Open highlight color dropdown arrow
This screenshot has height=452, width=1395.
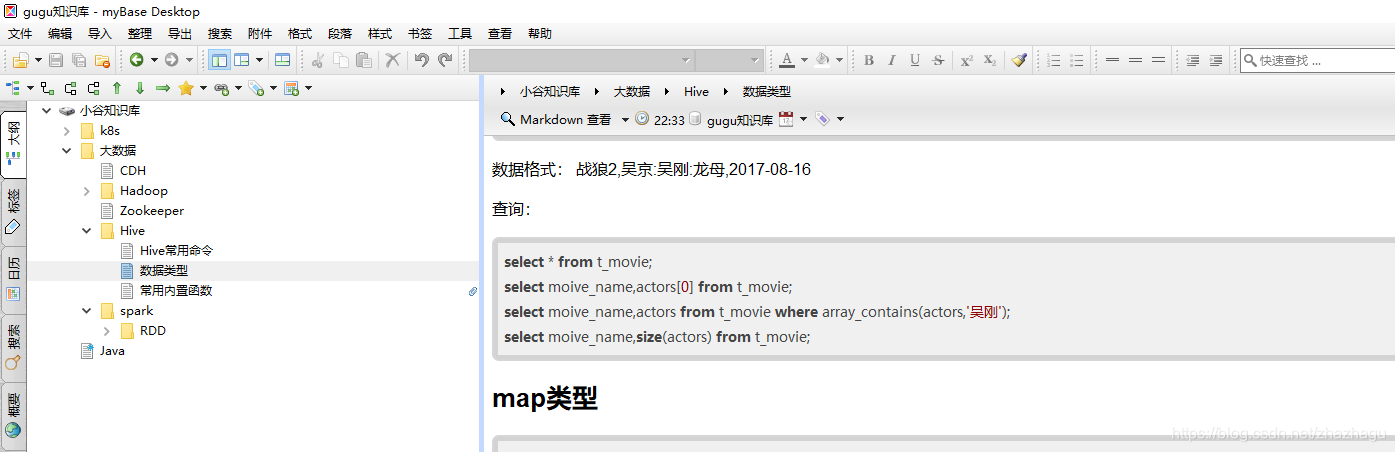[x=839, y=60]
